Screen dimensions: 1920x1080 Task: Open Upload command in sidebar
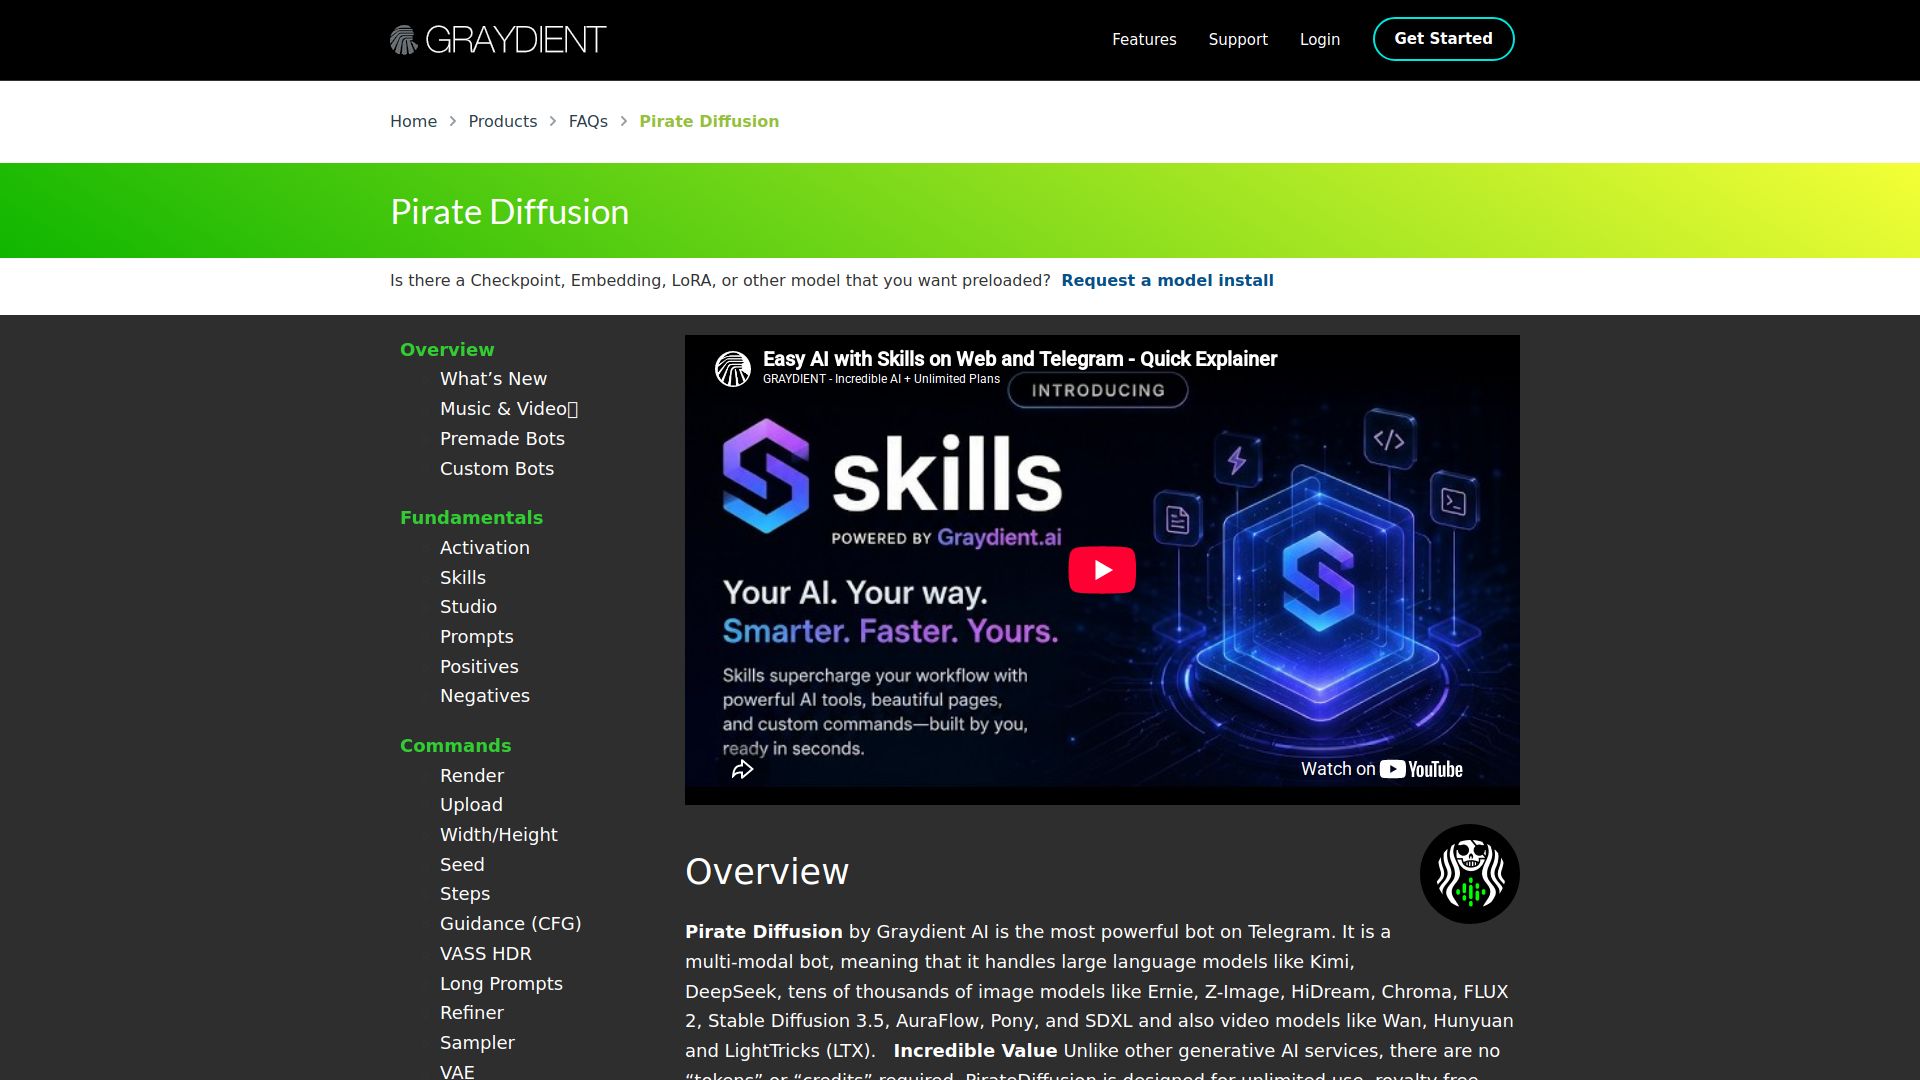pyautogui.click(x=471, y=805)
